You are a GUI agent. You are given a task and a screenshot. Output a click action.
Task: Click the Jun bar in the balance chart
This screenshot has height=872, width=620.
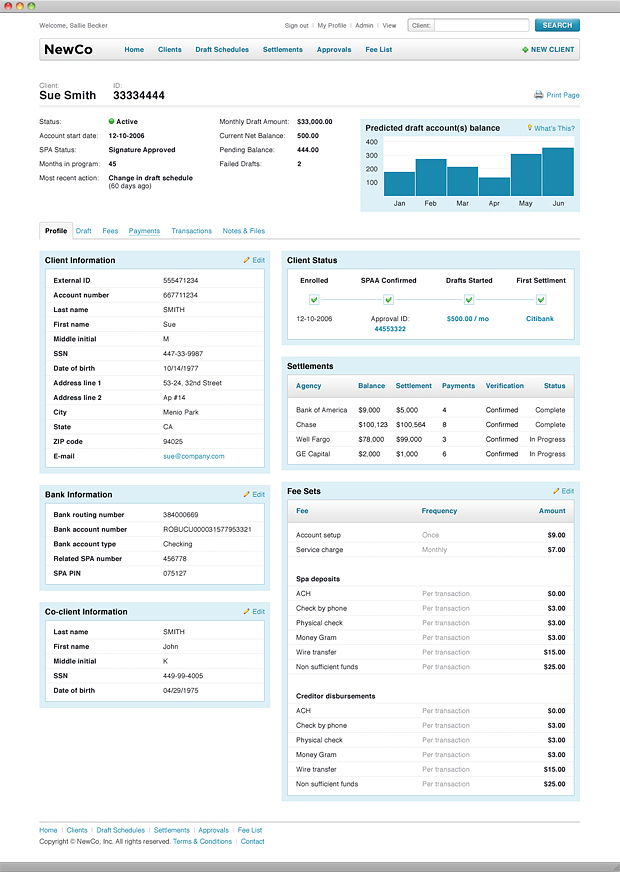(558, 171)
